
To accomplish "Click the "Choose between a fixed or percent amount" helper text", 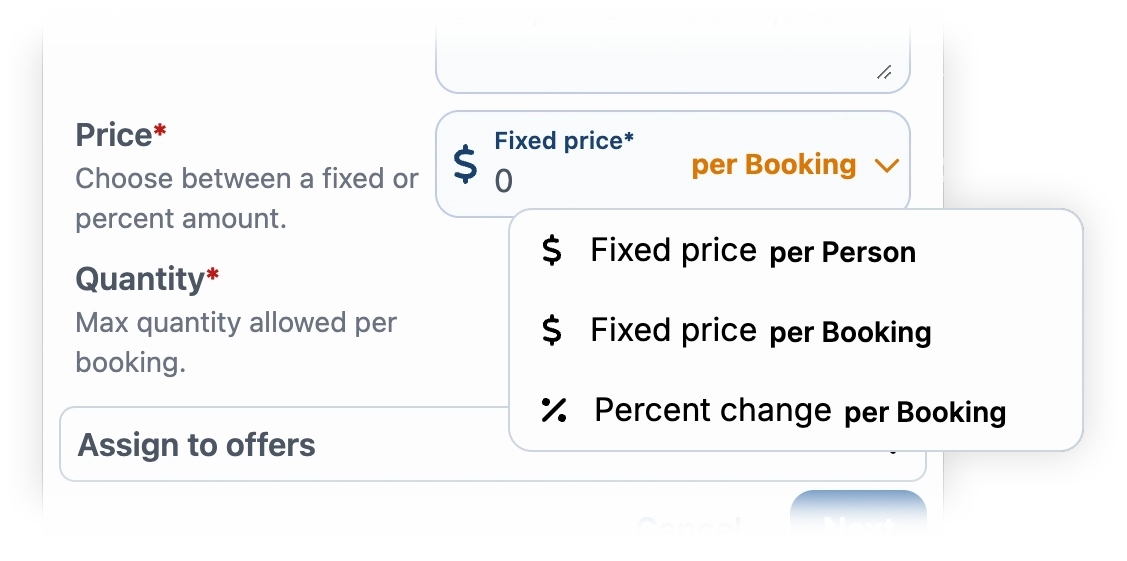I will [247, 198].
